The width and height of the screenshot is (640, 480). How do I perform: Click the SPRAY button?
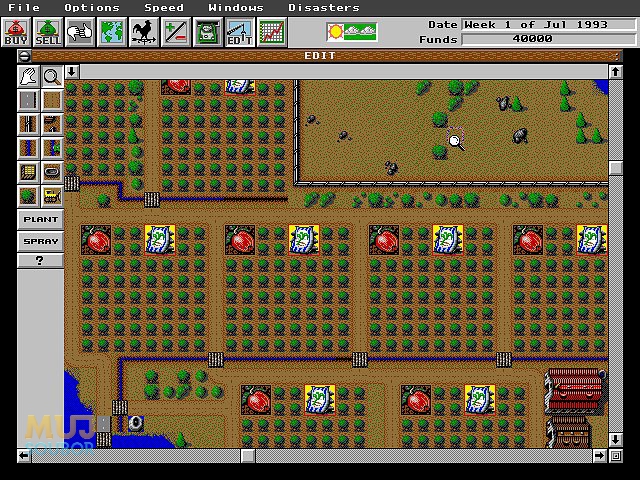point(40,241)
